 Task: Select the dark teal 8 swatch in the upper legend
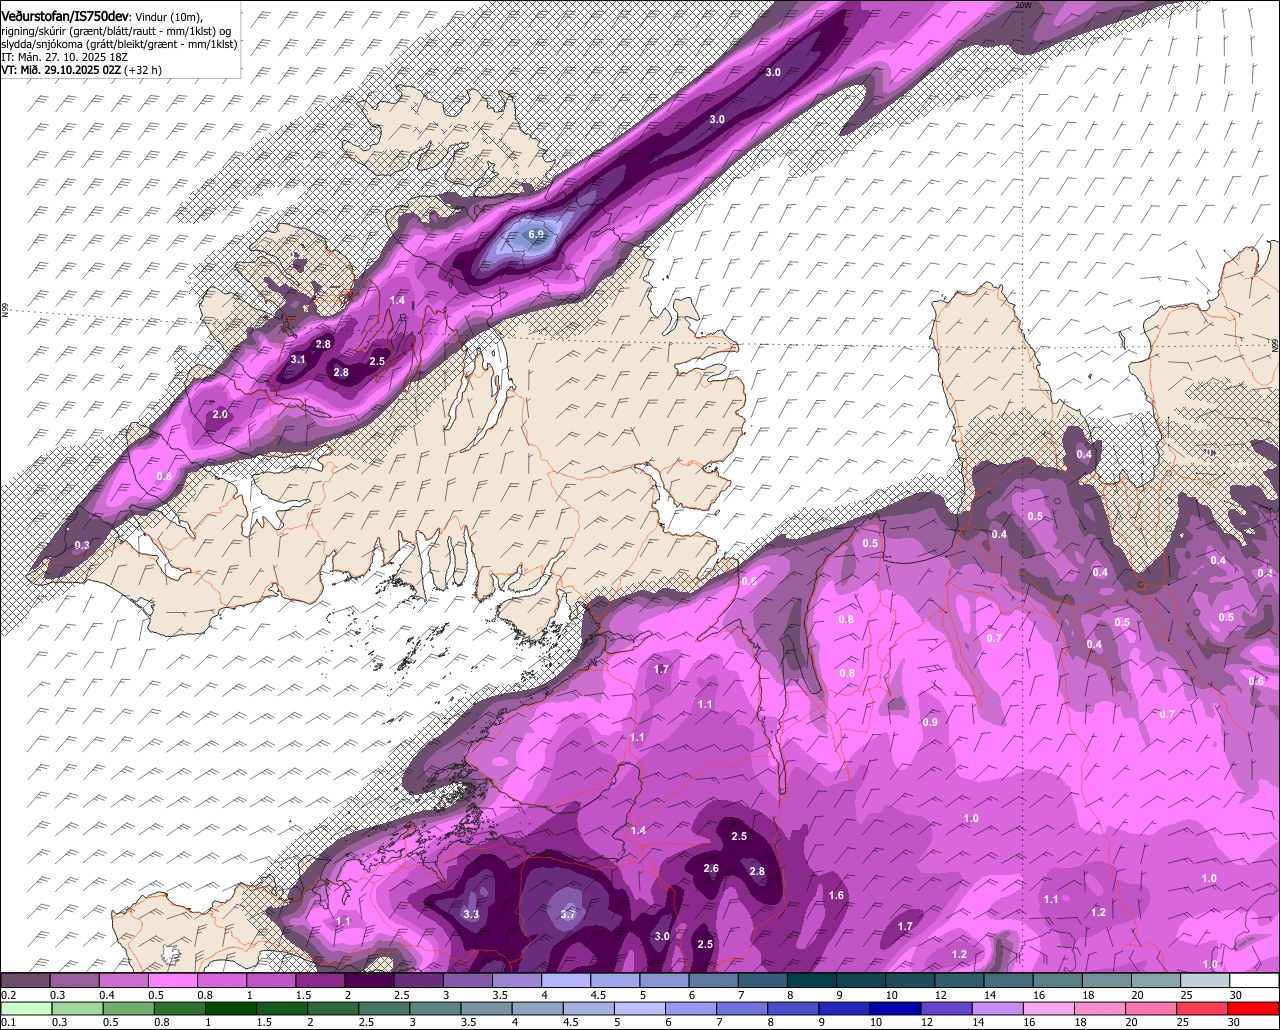click(x=811, y=980)
